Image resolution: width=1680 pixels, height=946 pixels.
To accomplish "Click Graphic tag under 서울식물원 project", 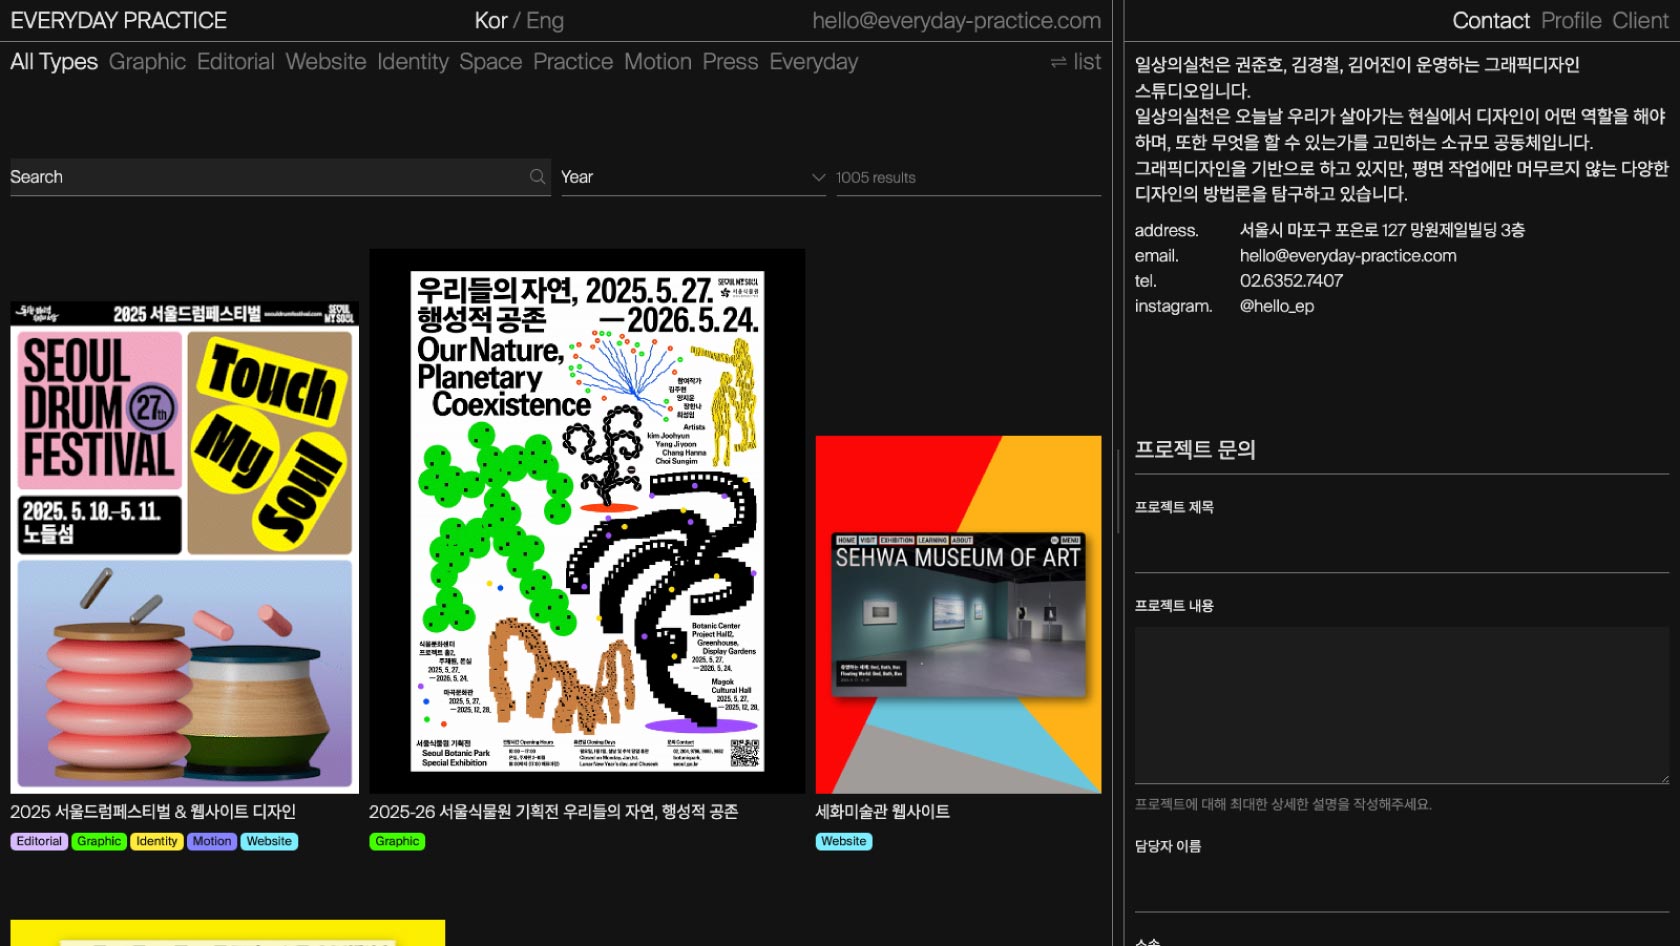I will coord(397,842).
